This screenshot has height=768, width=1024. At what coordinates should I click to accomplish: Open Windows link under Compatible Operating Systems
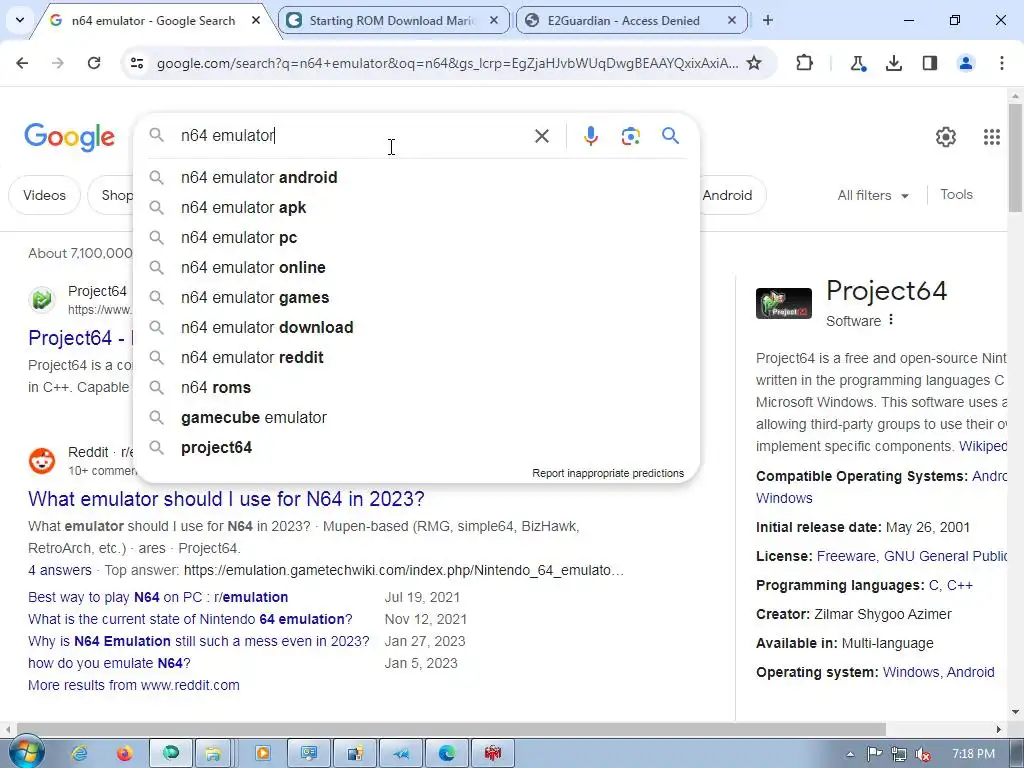coord(784,498)
